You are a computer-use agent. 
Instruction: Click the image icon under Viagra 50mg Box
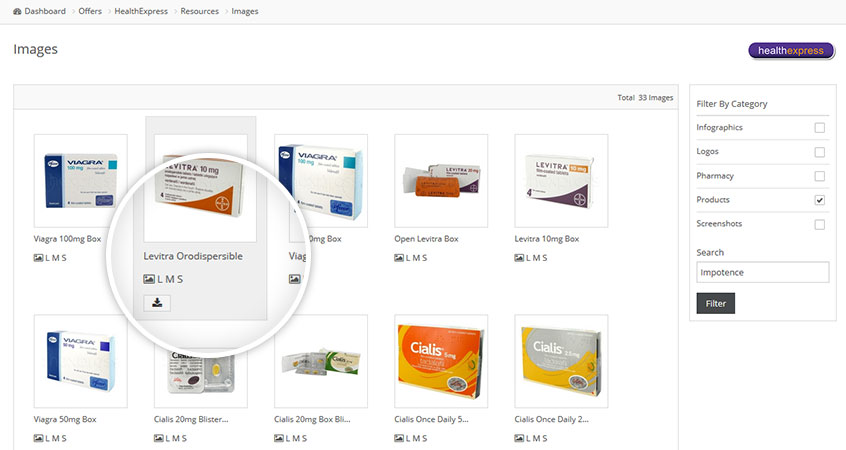[x=38, y=438]
